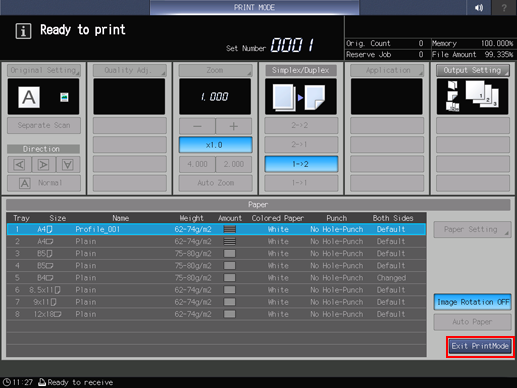Select tray 2 A4 Plain row

pyautogui.click(x=216, y=241)
